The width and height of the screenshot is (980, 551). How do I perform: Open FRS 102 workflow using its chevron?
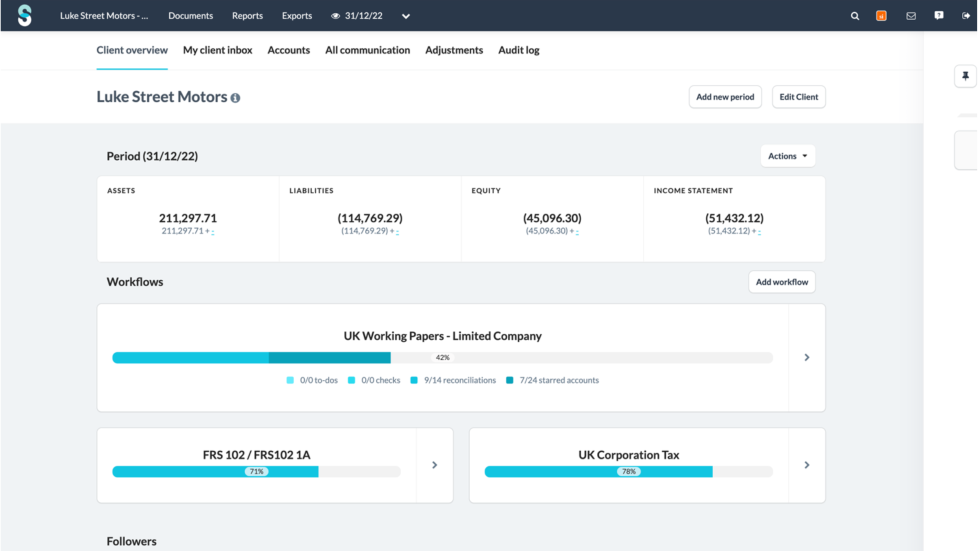[x=434, y=465]
